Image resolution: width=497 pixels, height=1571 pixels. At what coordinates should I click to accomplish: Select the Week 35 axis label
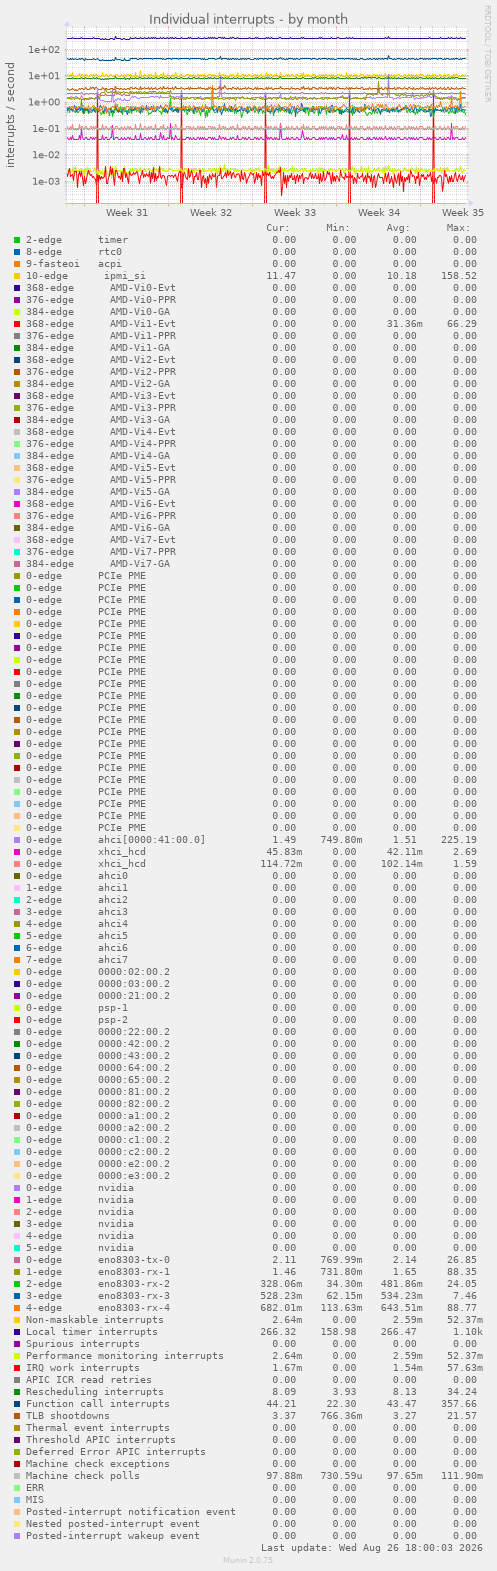[x=463, y=213]
